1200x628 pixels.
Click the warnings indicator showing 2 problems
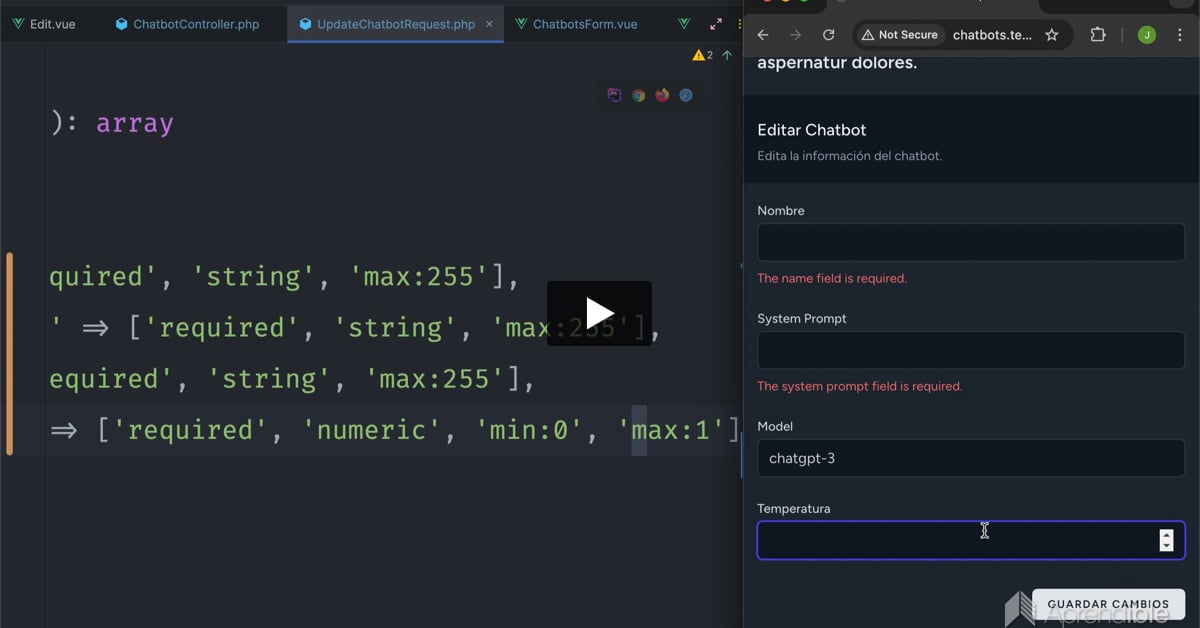click(x=703, y=56)
